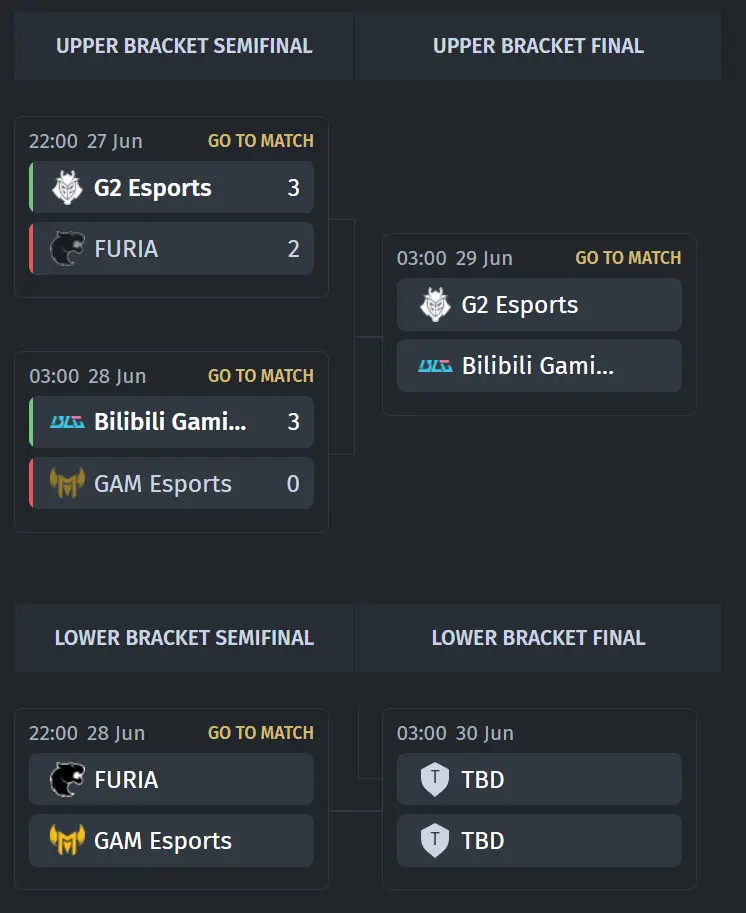Select Upper Bracket Semifinal header
This screenshot has width=746, height=913.
[184, 46]
